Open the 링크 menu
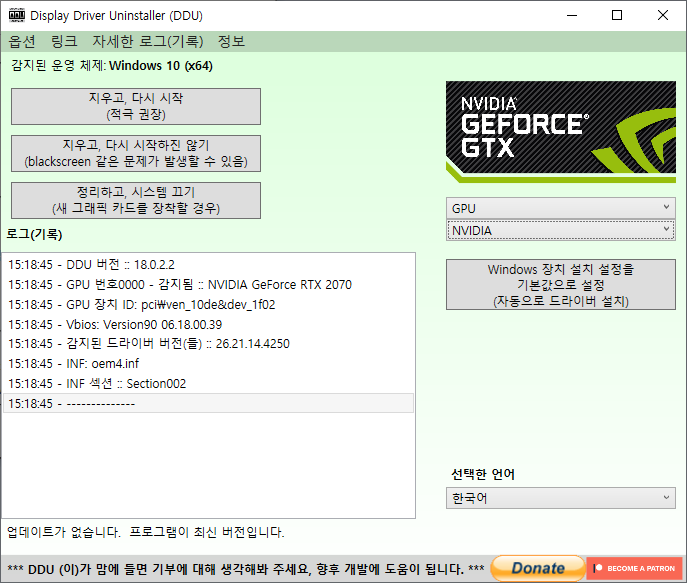This screenshot has width=687, height=583. (x=64, y=41)
